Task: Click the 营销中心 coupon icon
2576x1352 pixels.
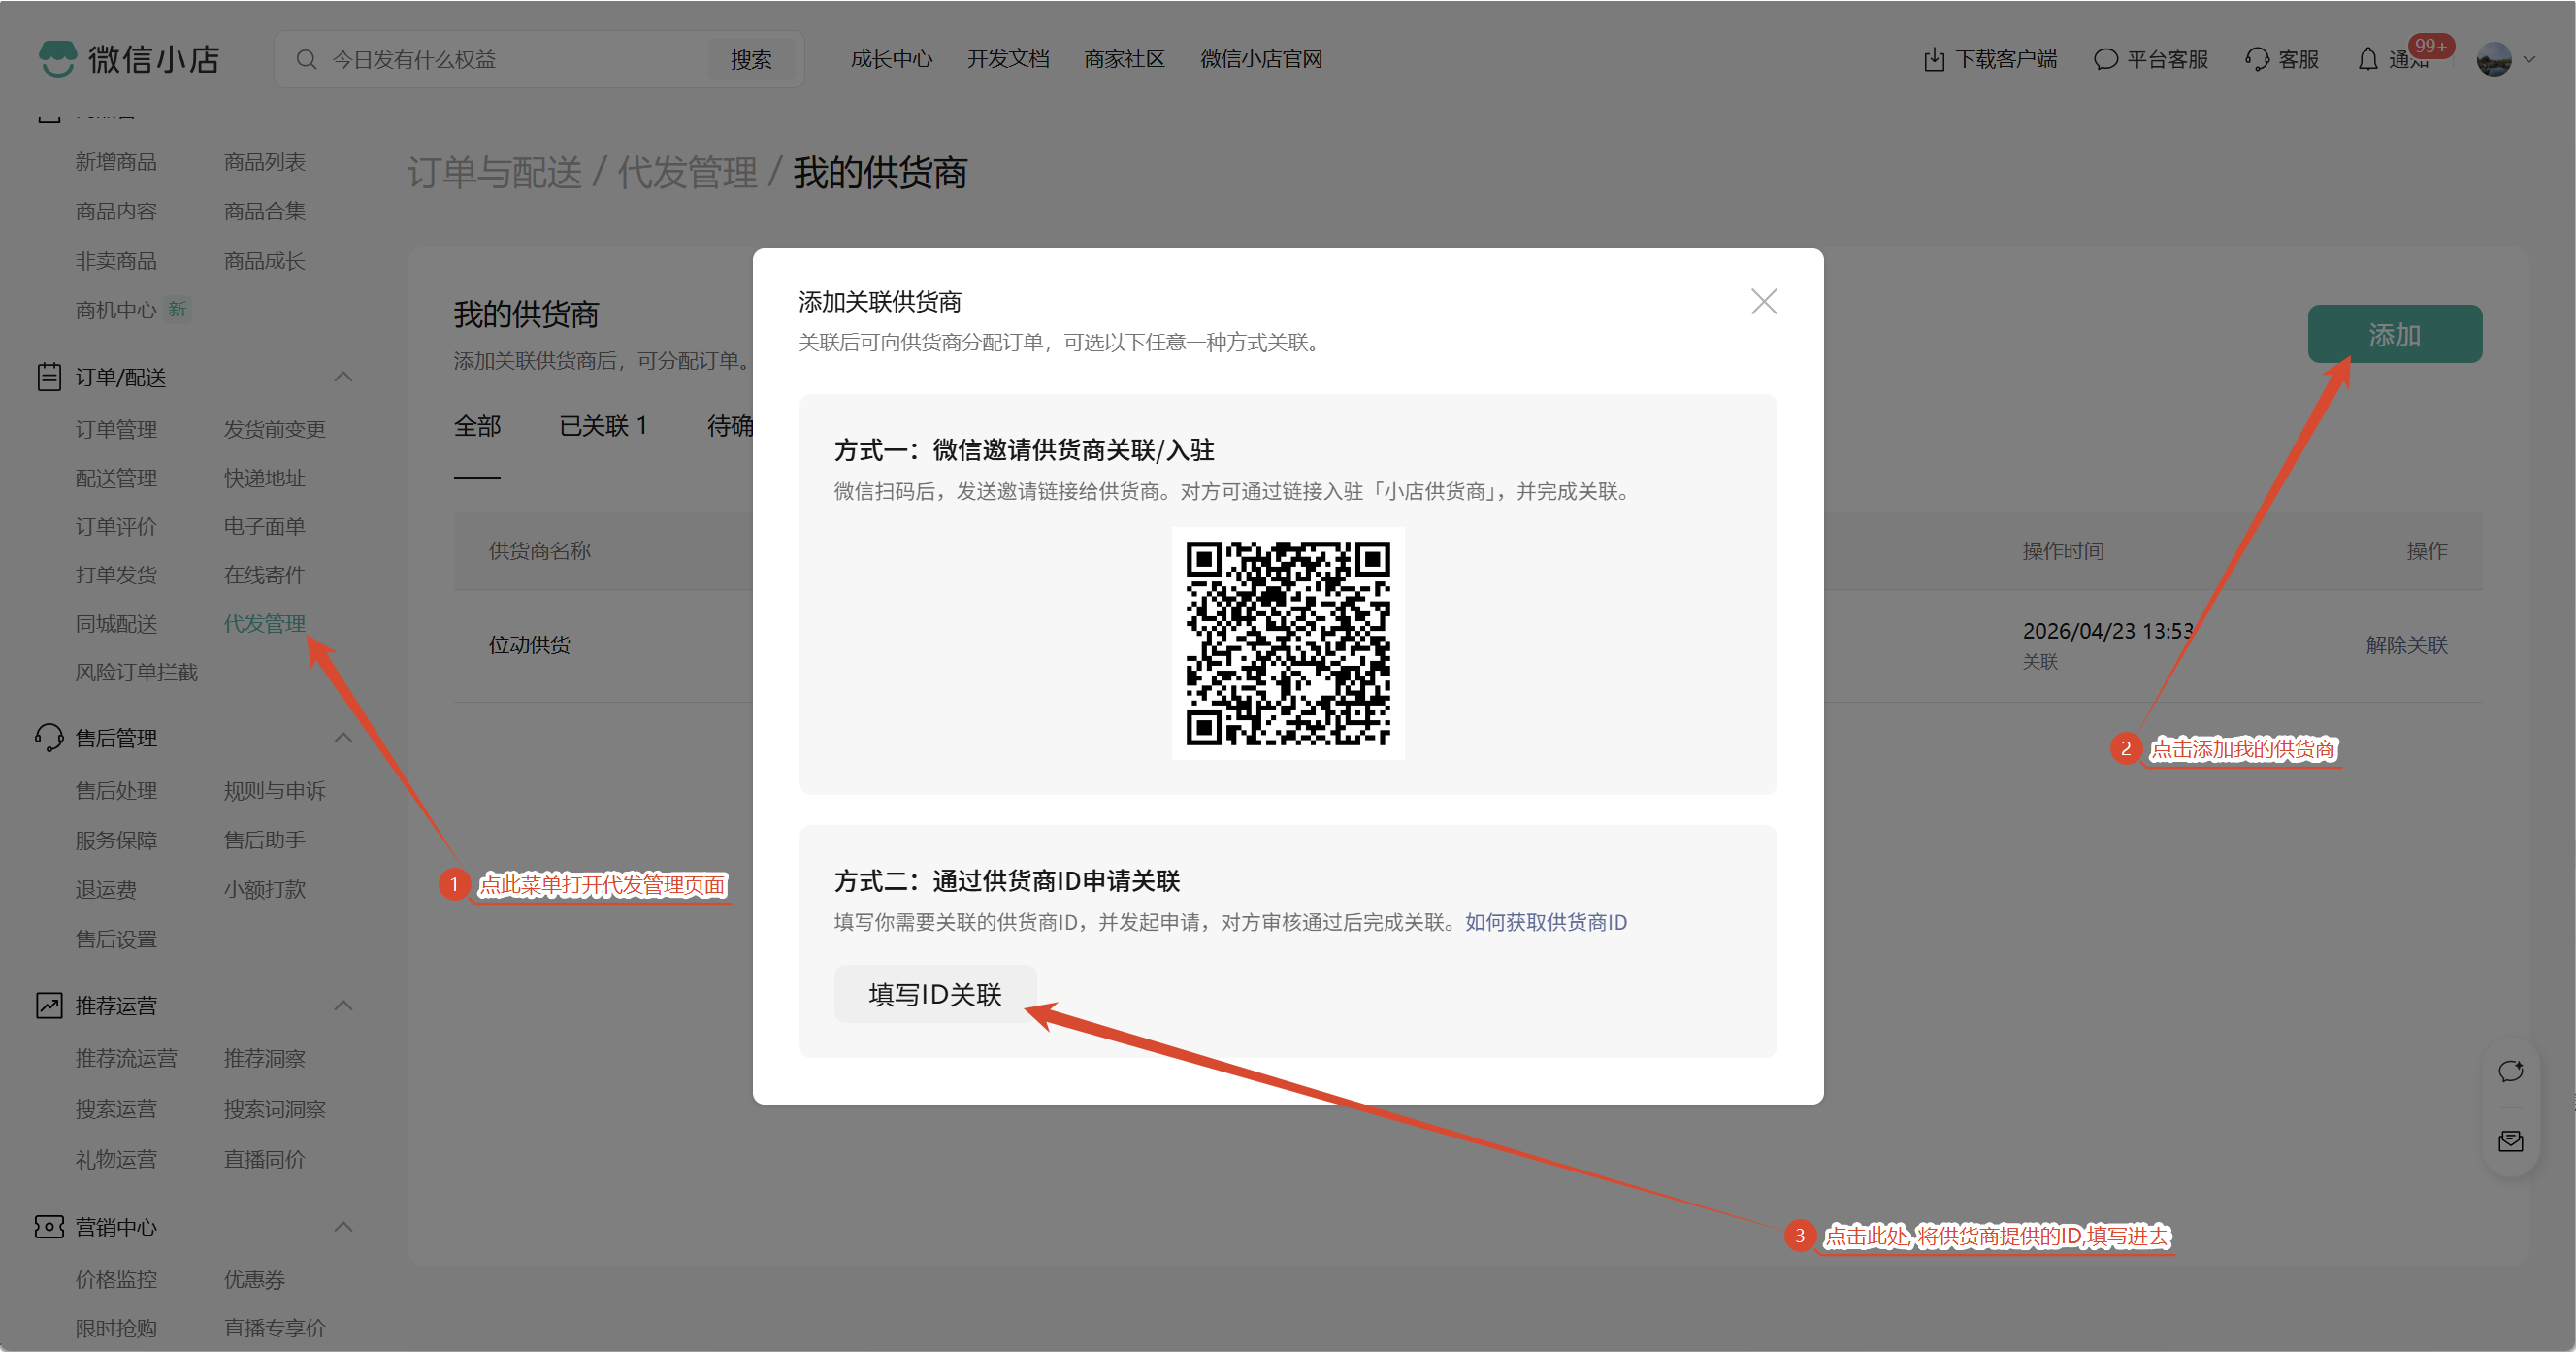Action: pyautogui.click(x=49, y=1227)
